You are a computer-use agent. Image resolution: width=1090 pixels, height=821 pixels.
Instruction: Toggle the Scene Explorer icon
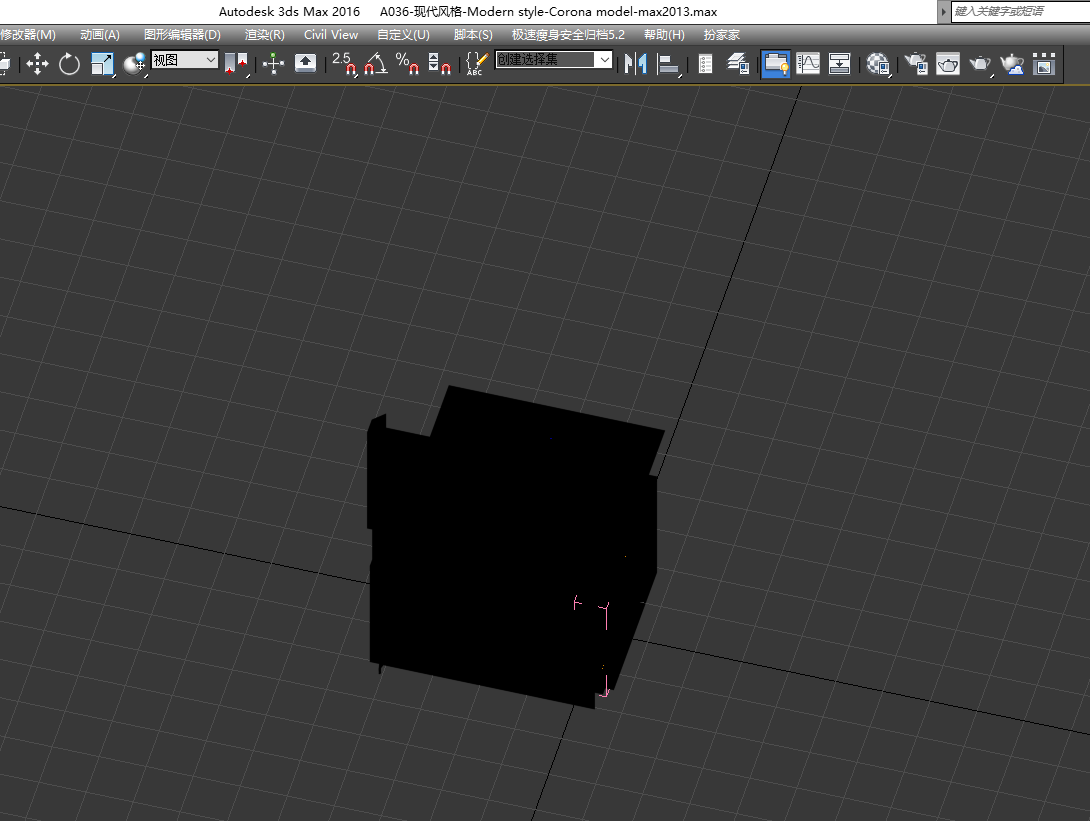click(705, 64)
